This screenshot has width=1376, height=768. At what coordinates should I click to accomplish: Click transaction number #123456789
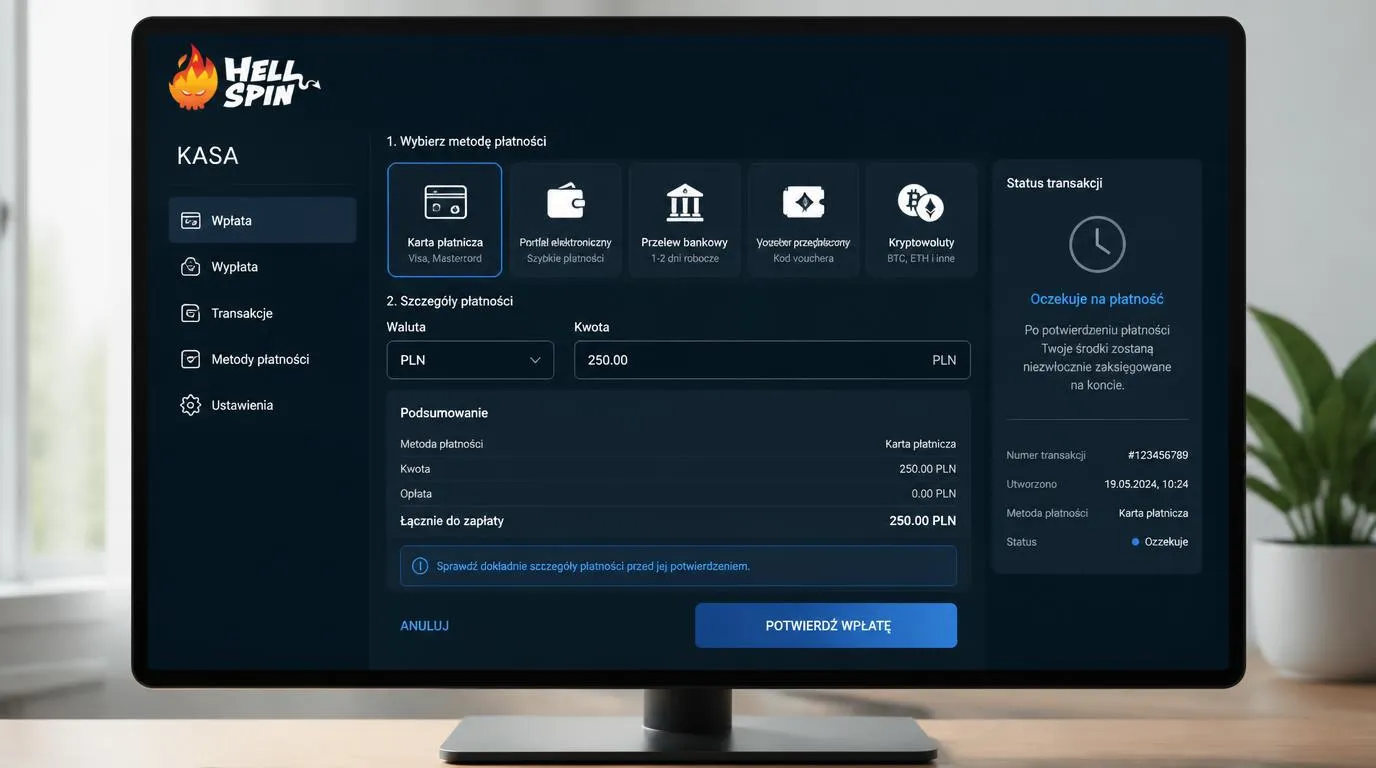1158,455
